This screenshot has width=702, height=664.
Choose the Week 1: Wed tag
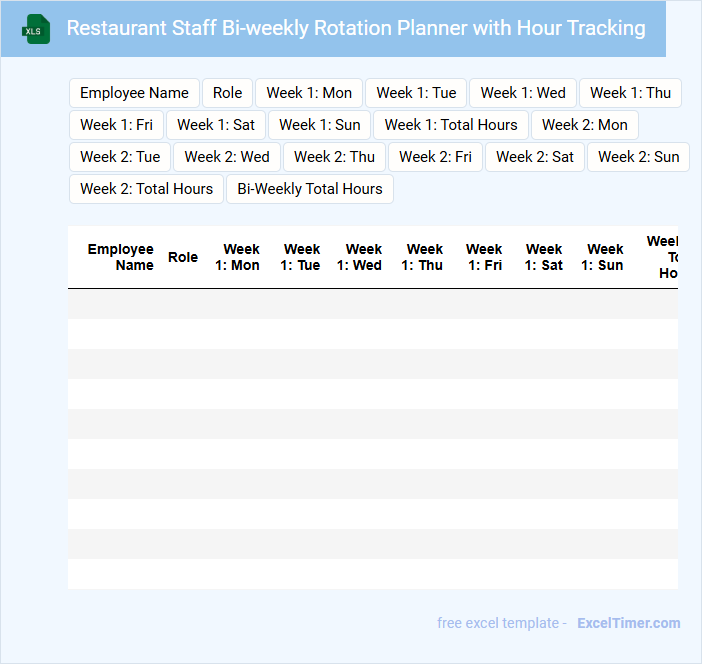(x=523, y=93)
